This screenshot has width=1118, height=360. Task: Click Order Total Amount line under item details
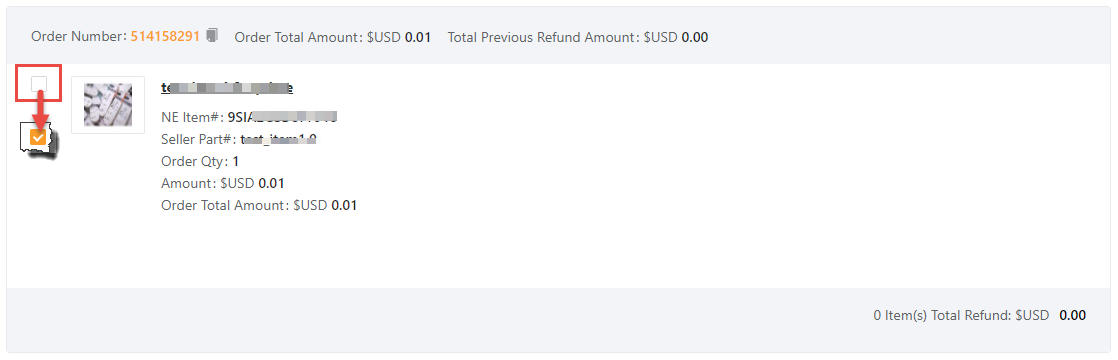pyautogui.click(x=259, y=205)
